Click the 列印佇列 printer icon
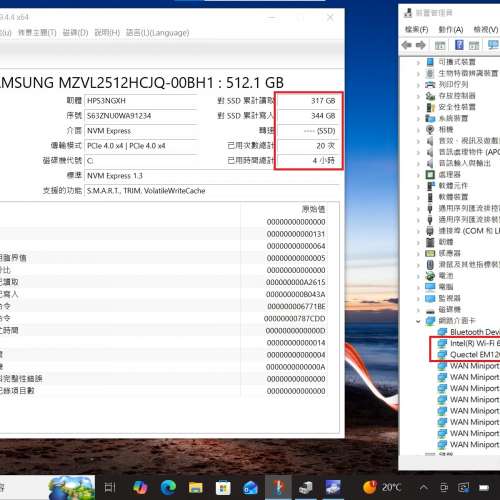 coord(430,85)
